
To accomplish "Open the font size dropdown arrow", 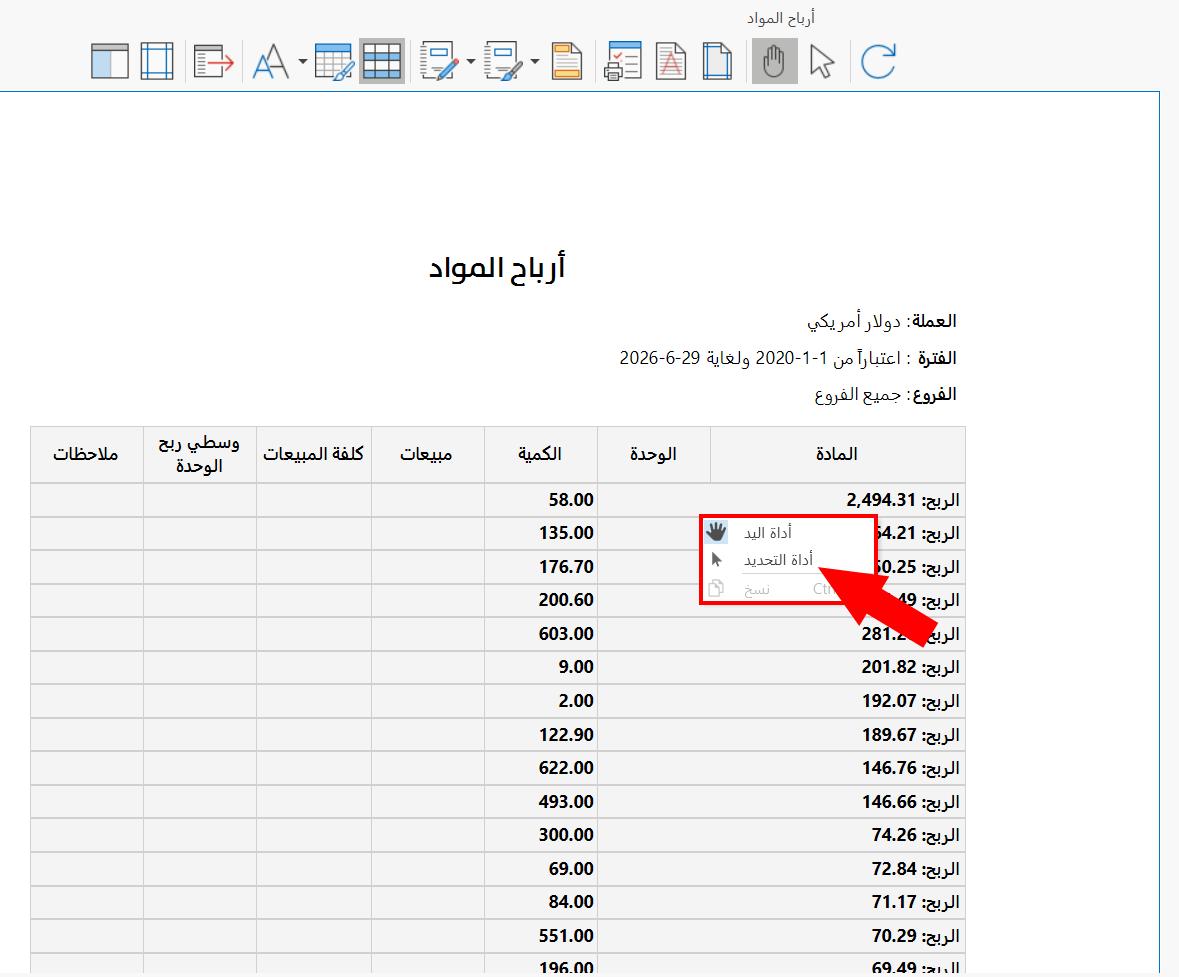I will (x=302, y=61).
